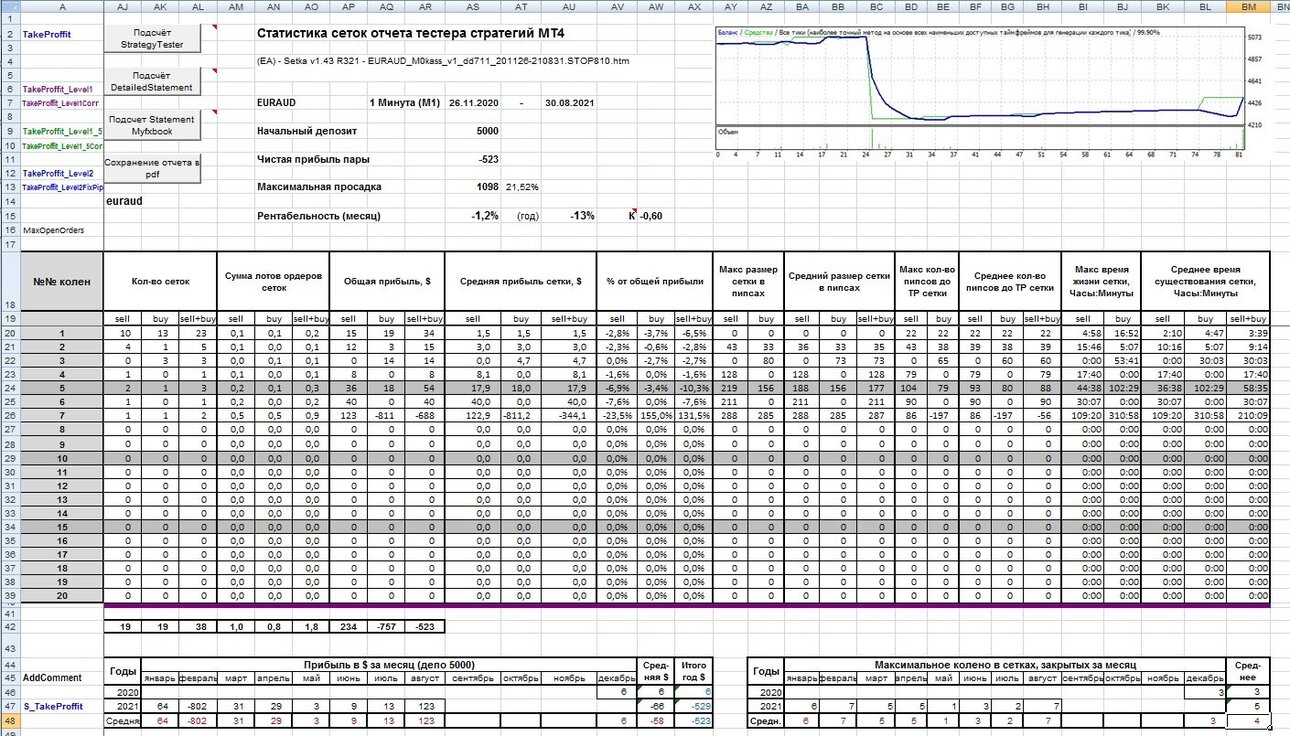Select the buy total -757 in row 42
Viewport: 1290px width, 736px height.
pyautogui.click(x=387, y=625)
